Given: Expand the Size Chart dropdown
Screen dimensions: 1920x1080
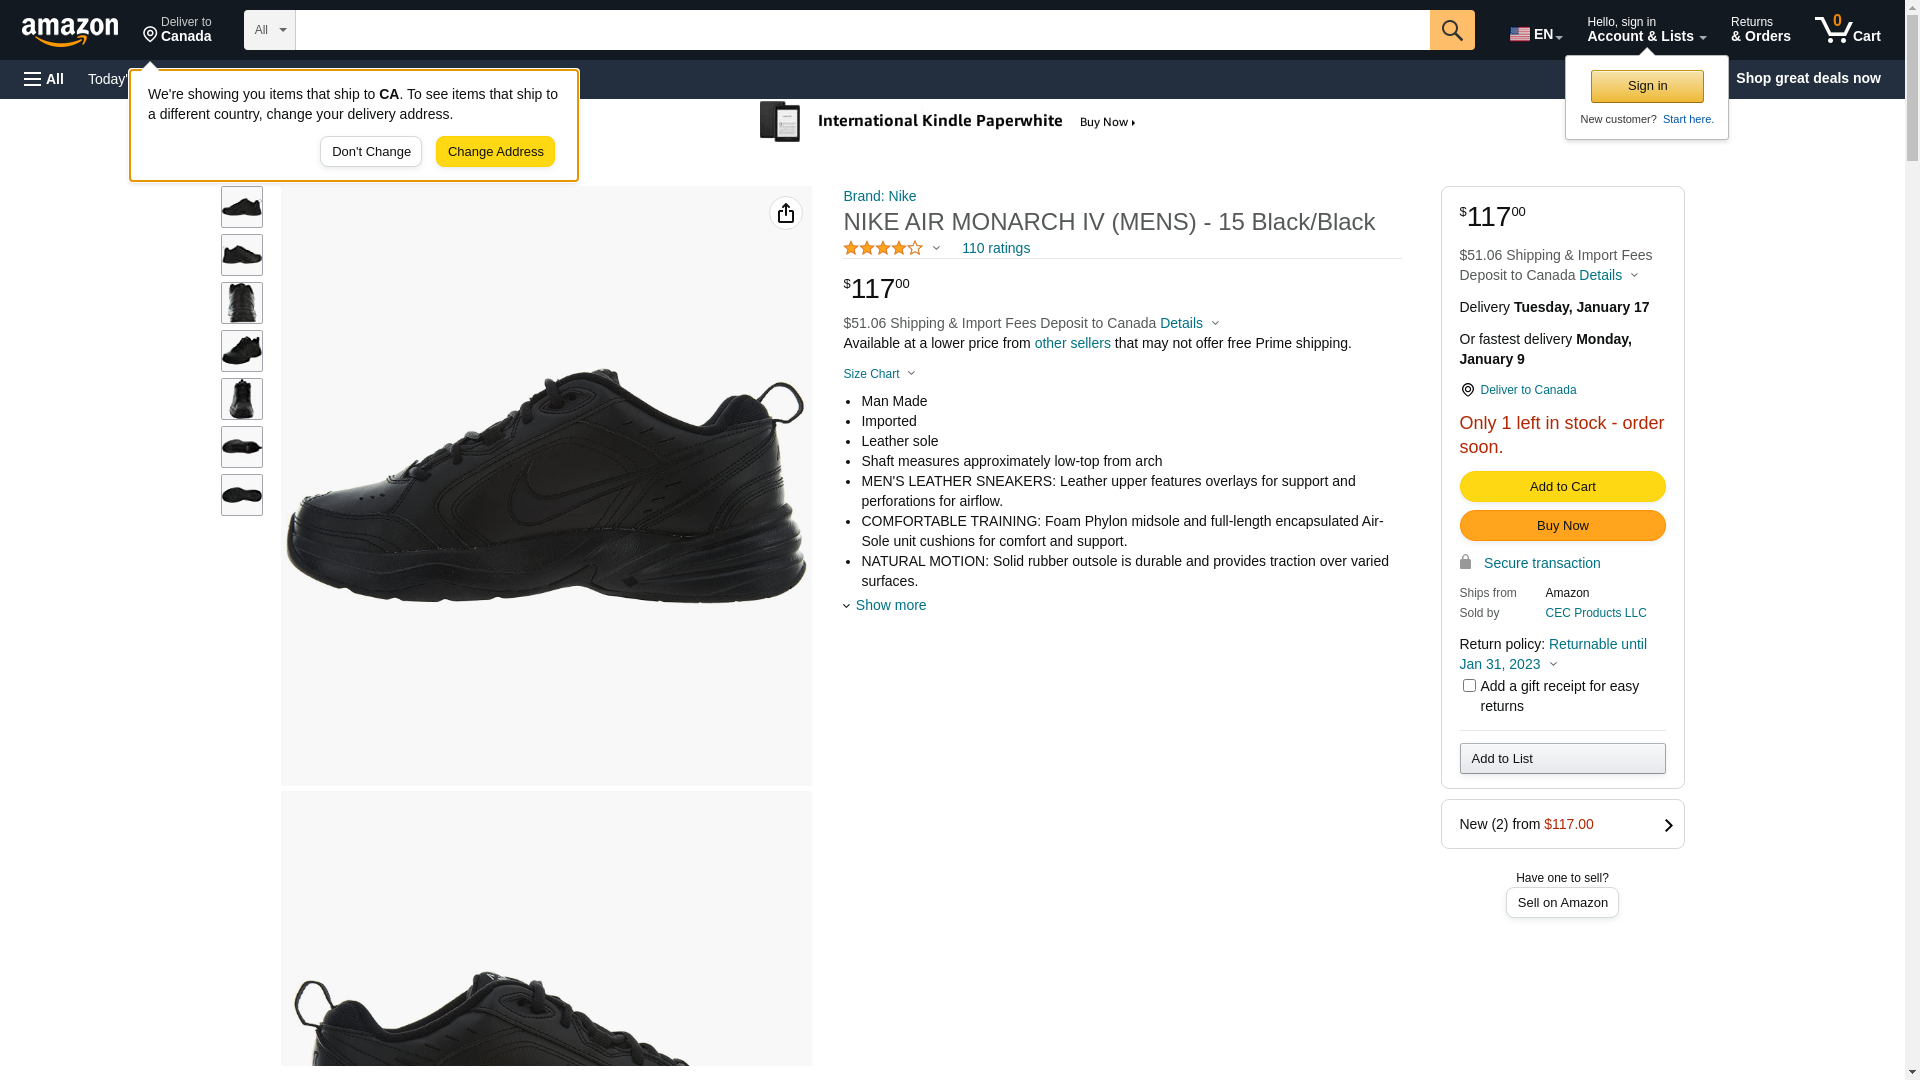Looking at the screenshot, I should (879, 374).
